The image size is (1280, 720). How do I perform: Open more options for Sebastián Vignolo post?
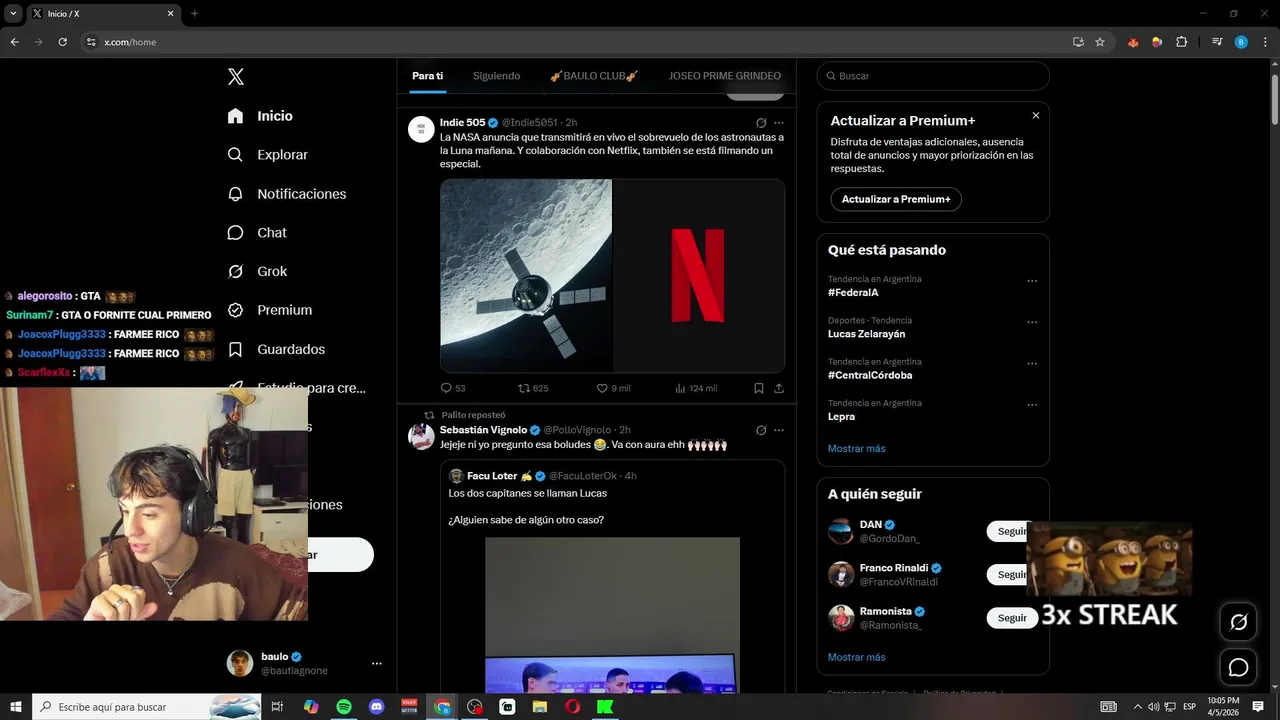pos(779,430)
